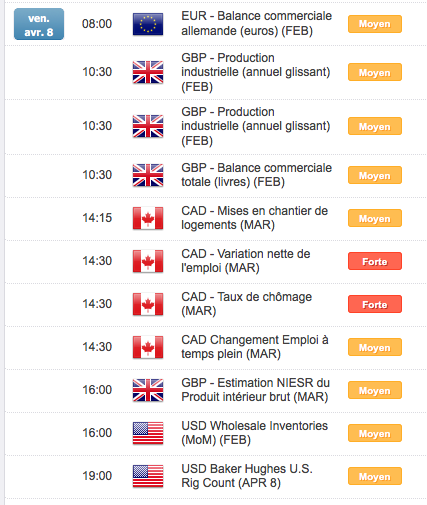Click Moyen badge for Mises en chantier
The height and width of the screenshot is (505, 427).
pyautogui.click(x=375, y=218)
